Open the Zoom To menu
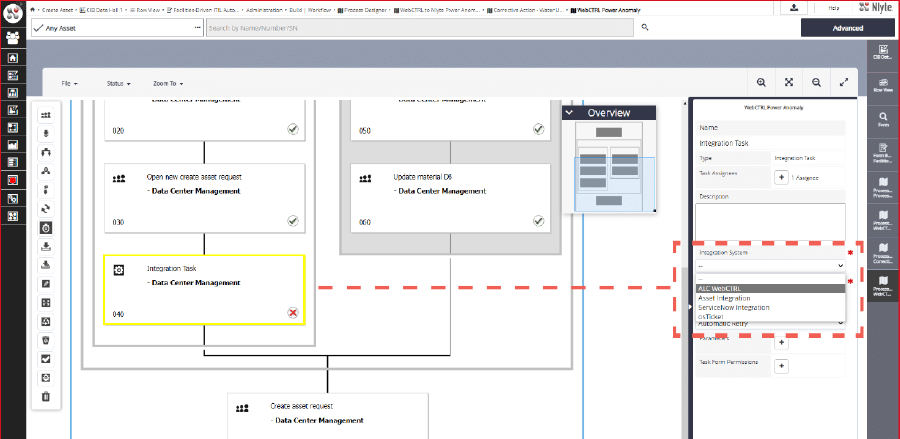 click(x=168, y=84)
